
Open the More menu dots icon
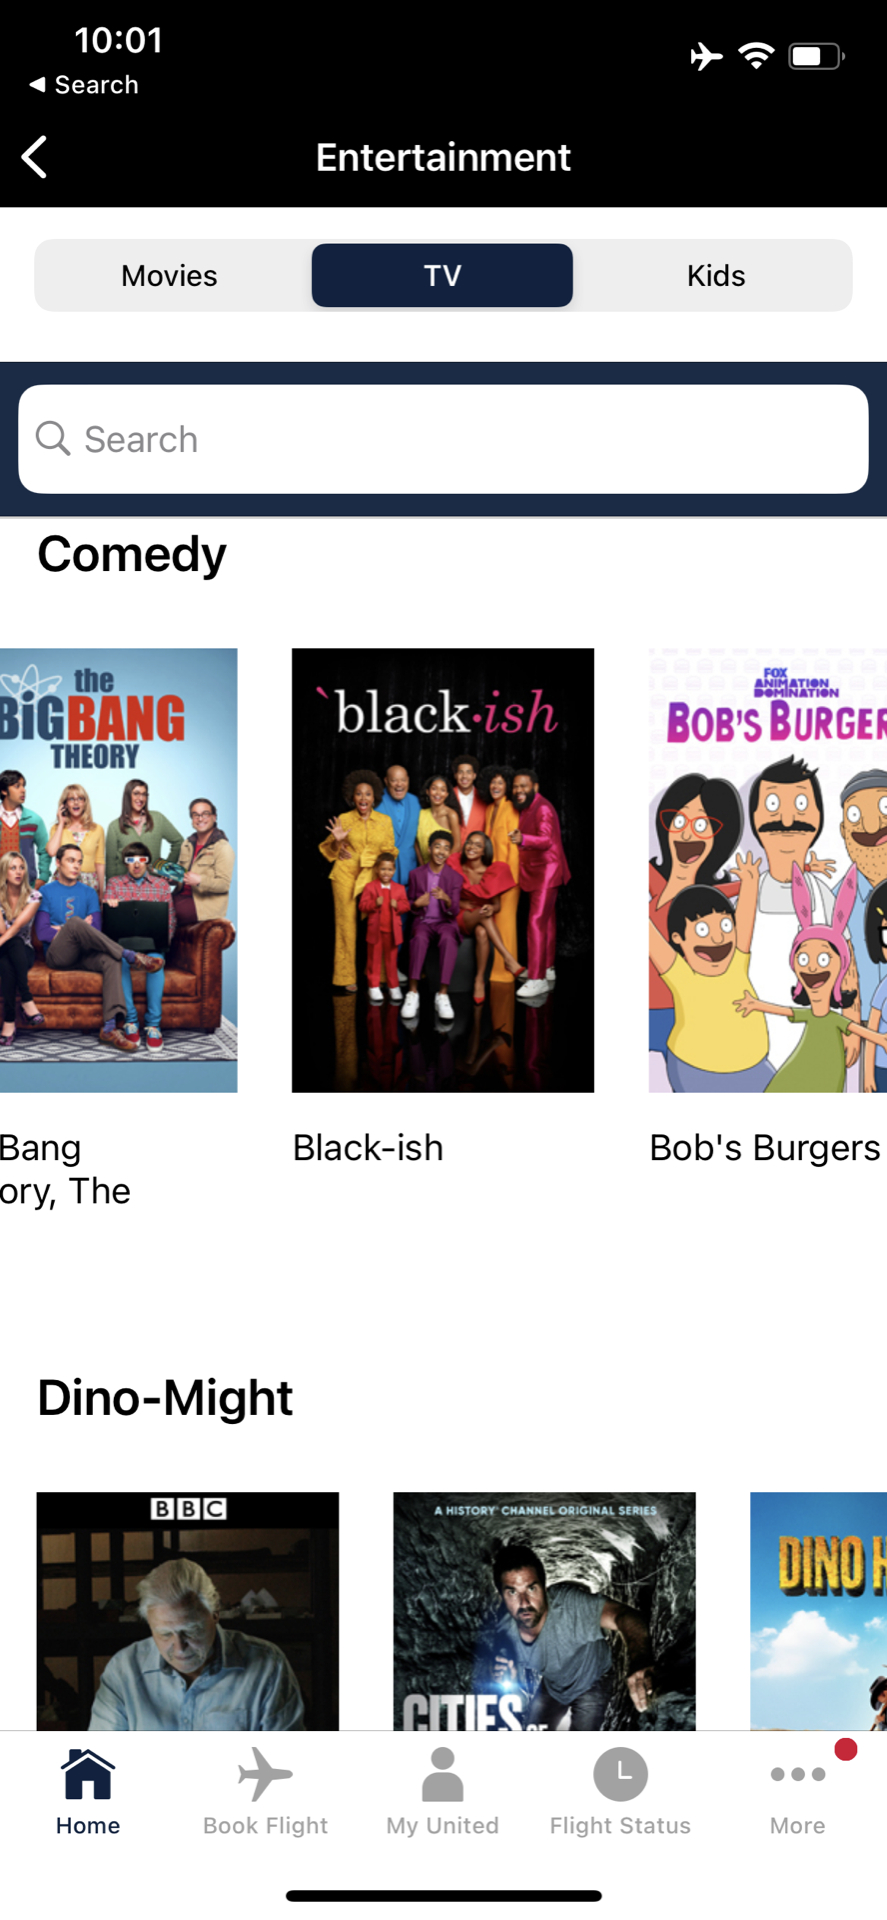pos(798,1774)
